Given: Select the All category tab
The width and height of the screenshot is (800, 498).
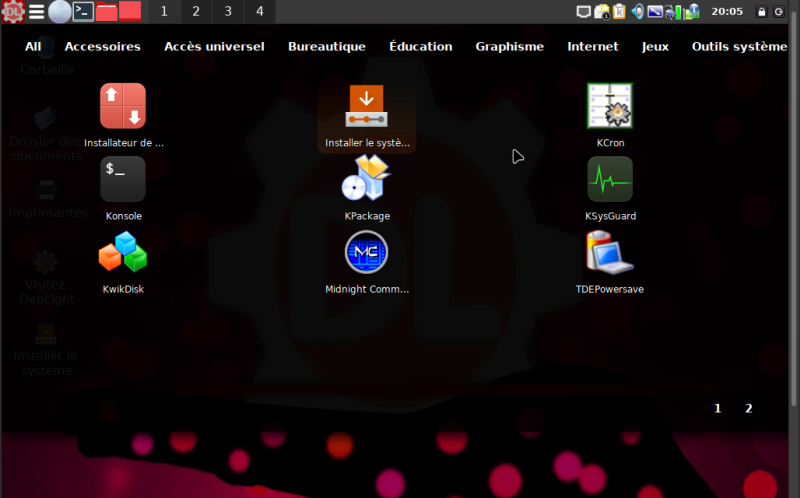Looking at the screenshot, I should 33,46.
